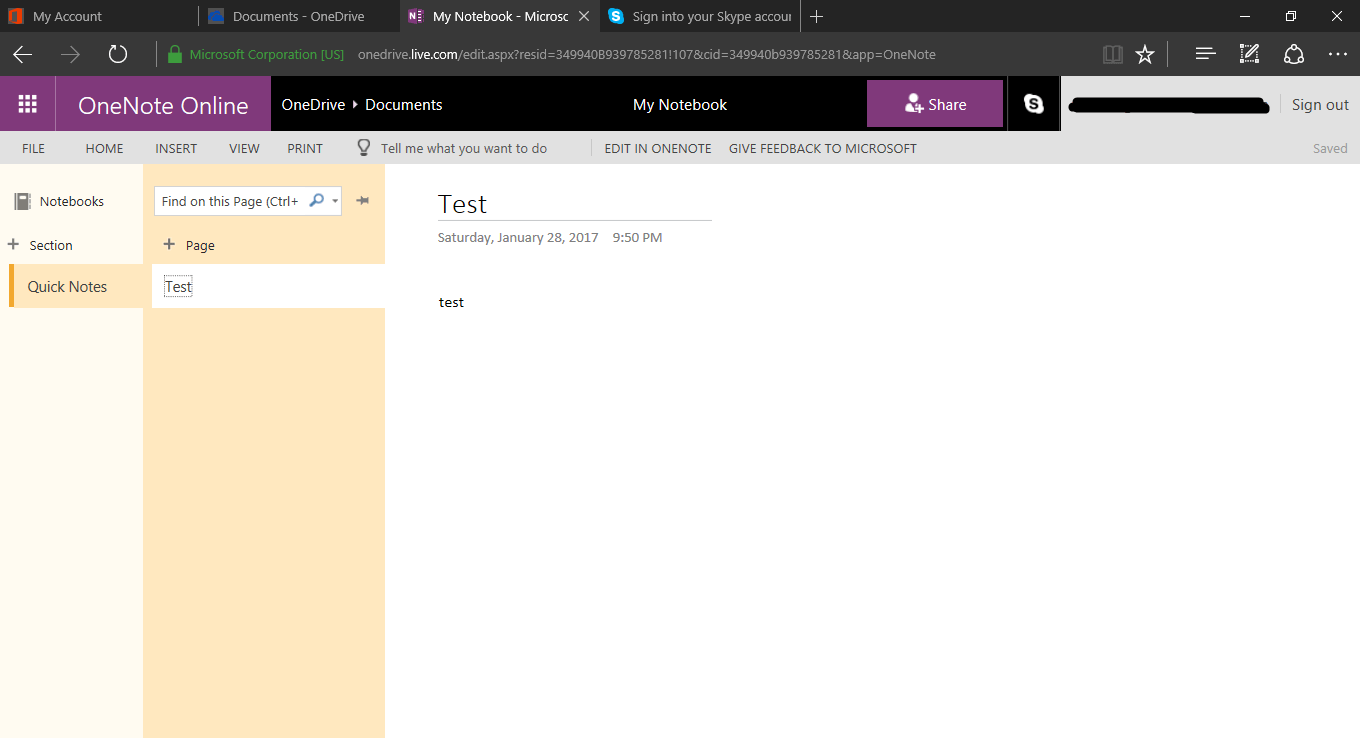
Task: Click the browser share icon
Action: (x=1294, y=54)
